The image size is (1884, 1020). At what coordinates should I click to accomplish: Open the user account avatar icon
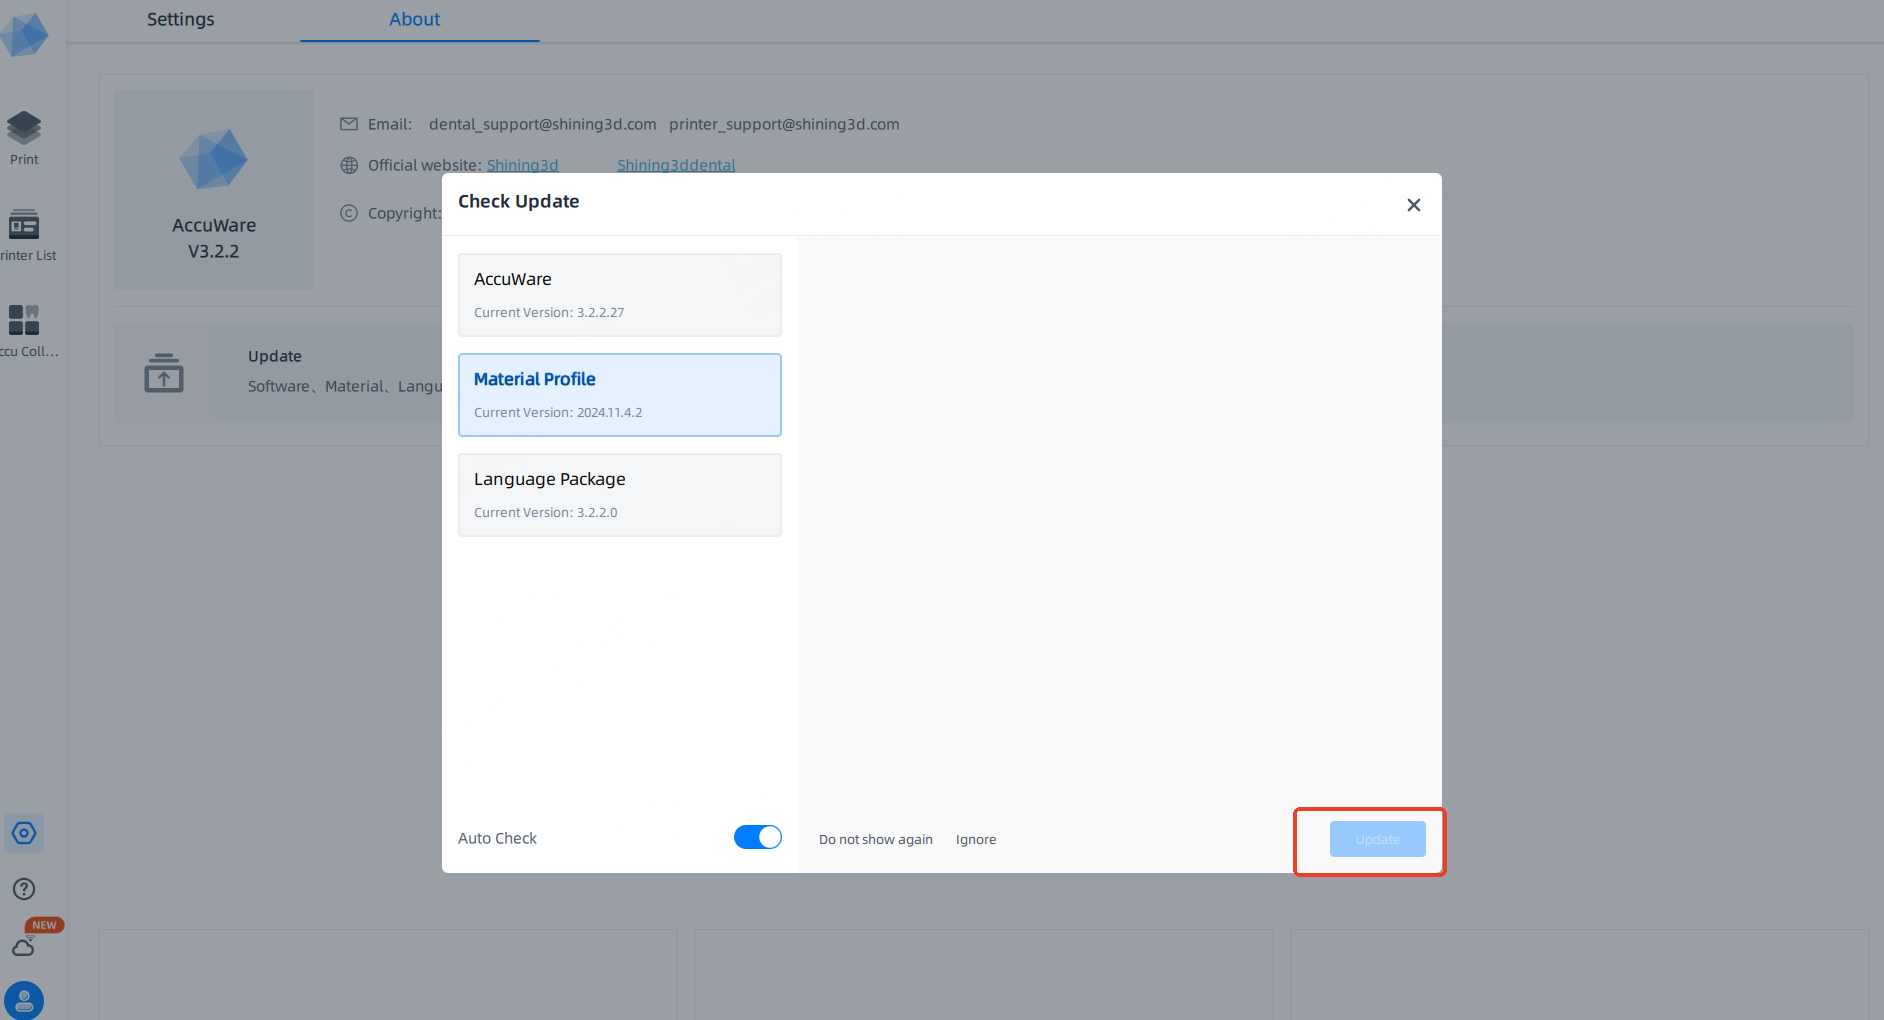(x=24, y=1000)
